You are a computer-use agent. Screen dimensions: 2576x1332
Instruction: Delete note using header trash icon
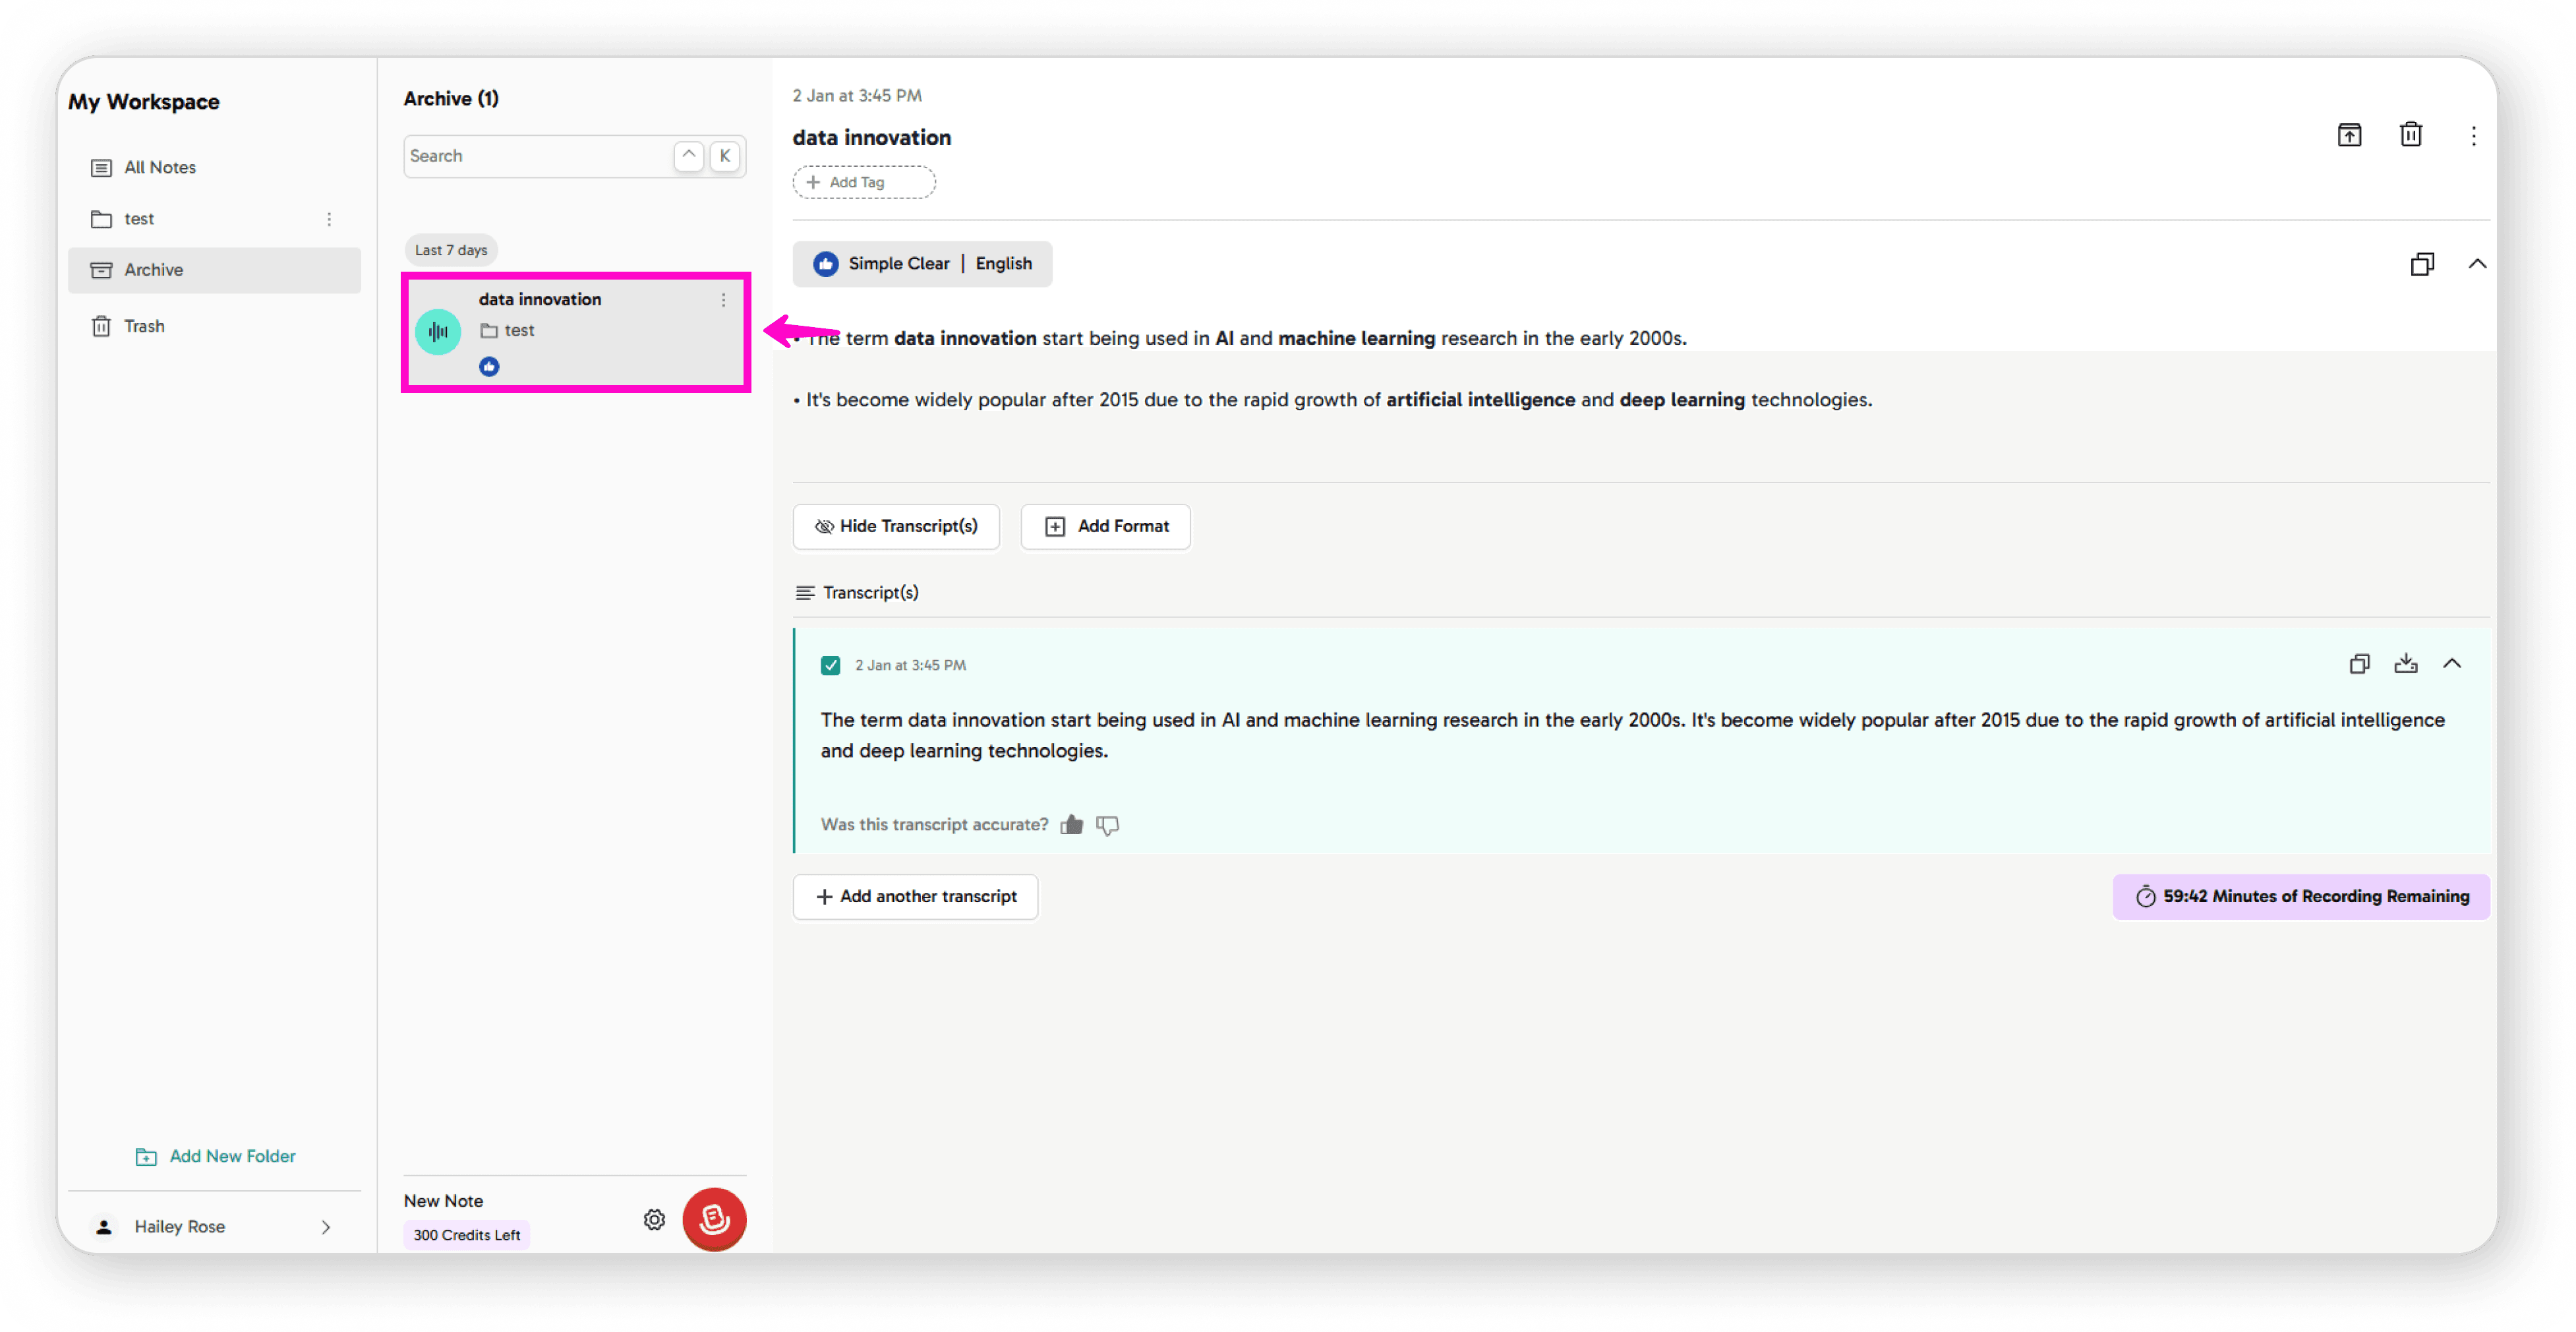coord(2411,135)
